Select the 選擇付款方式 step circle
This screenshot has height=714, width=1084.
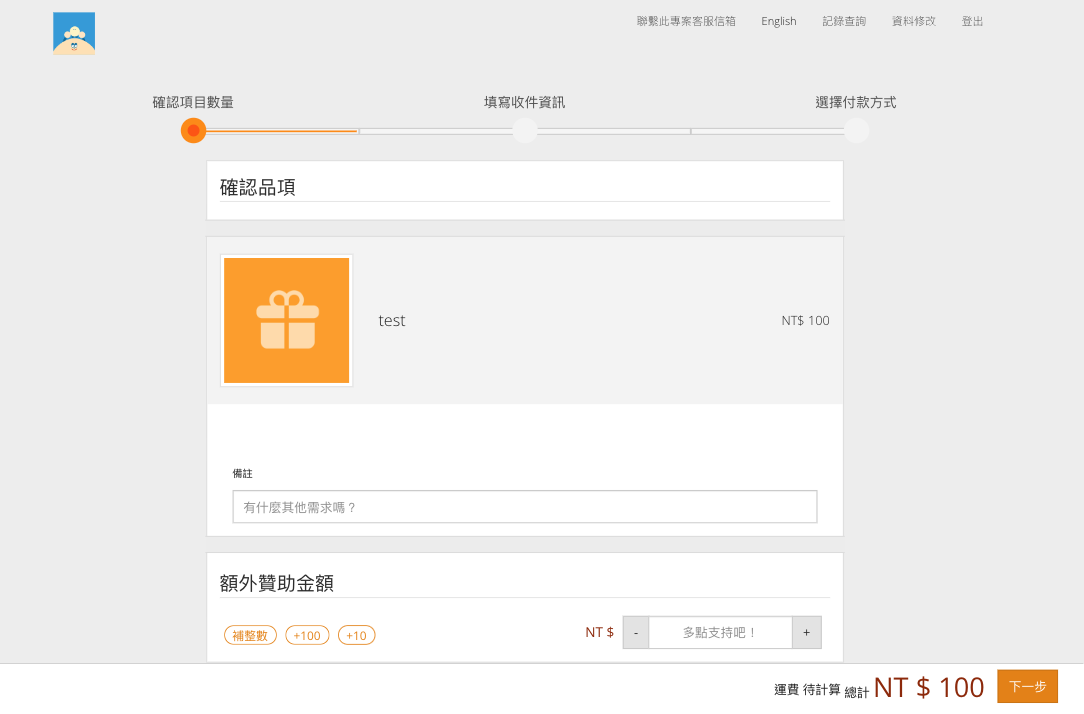tap(856, 131)
